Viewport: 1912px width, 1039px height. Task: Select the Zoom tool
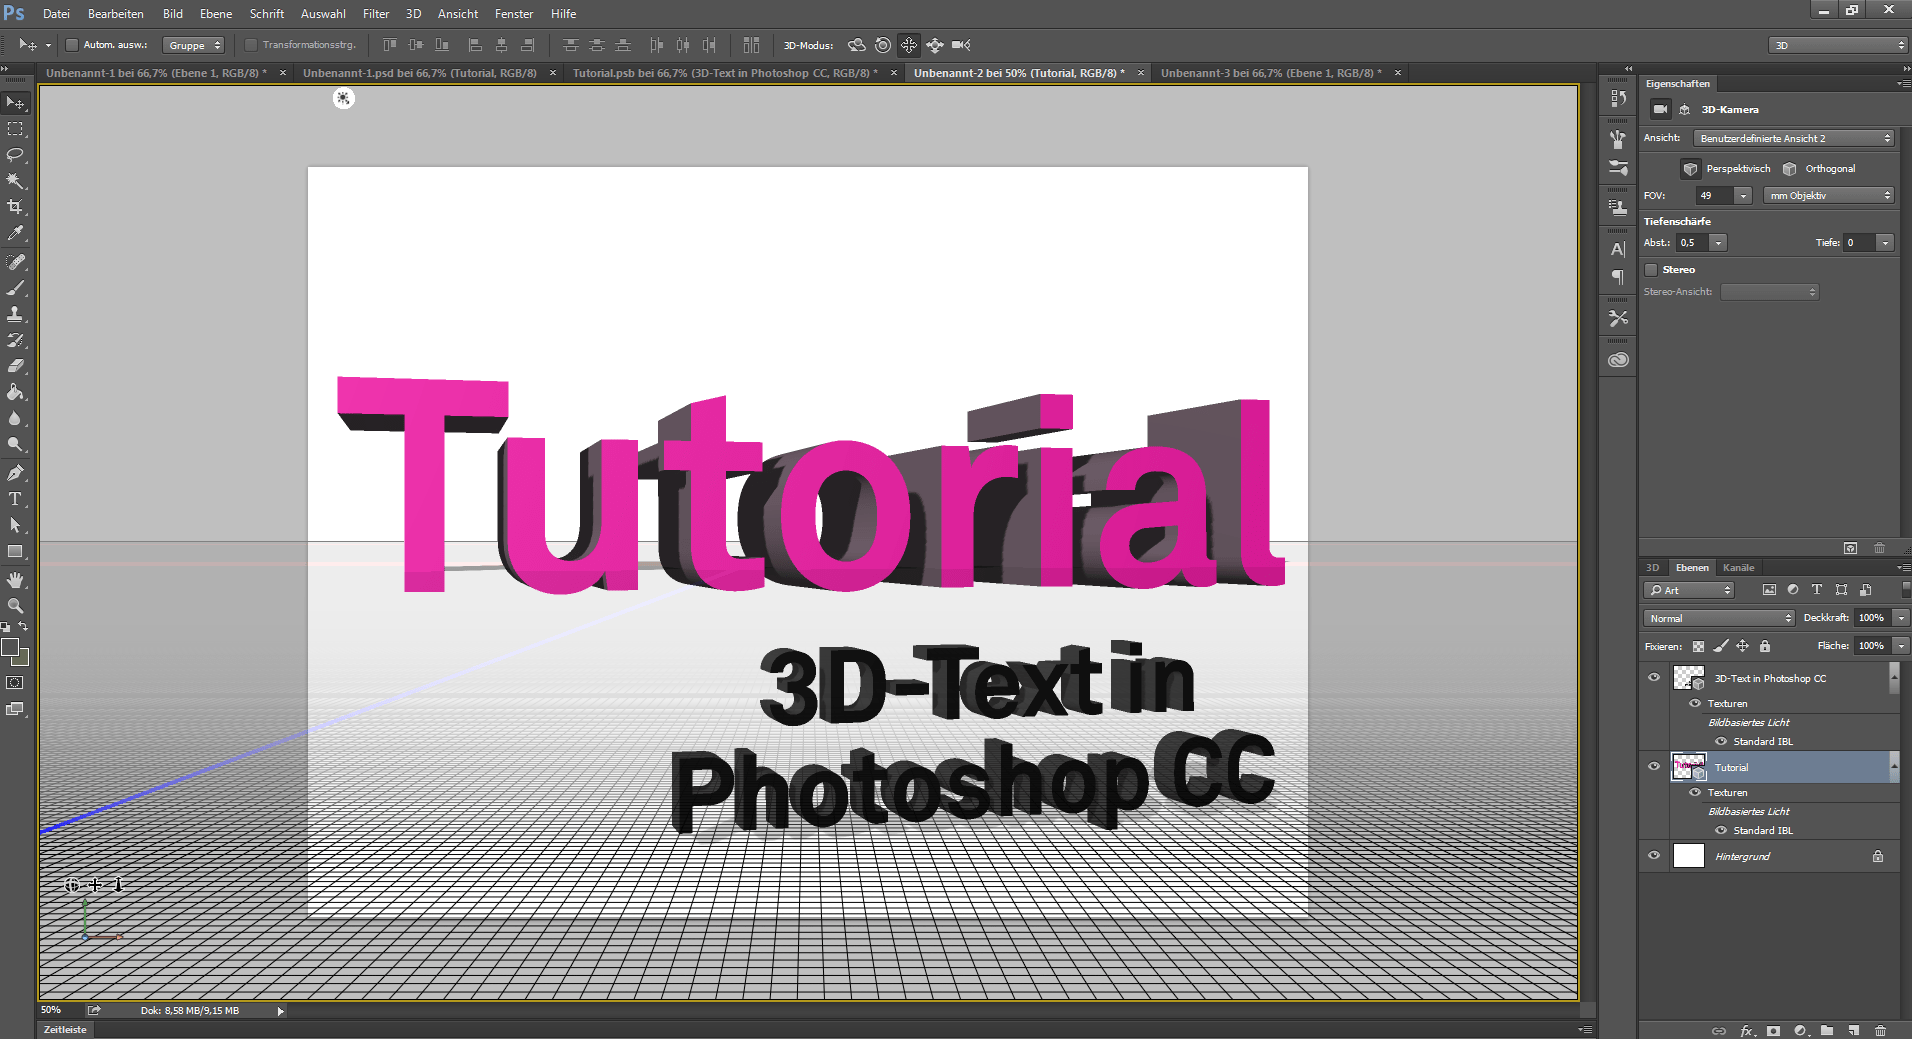[x=15, y=606]
